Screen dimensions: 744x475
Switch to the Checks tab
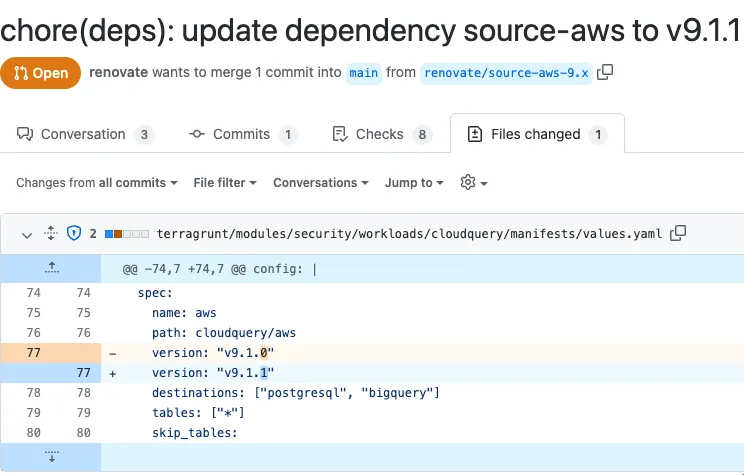(x=382, y=134)
